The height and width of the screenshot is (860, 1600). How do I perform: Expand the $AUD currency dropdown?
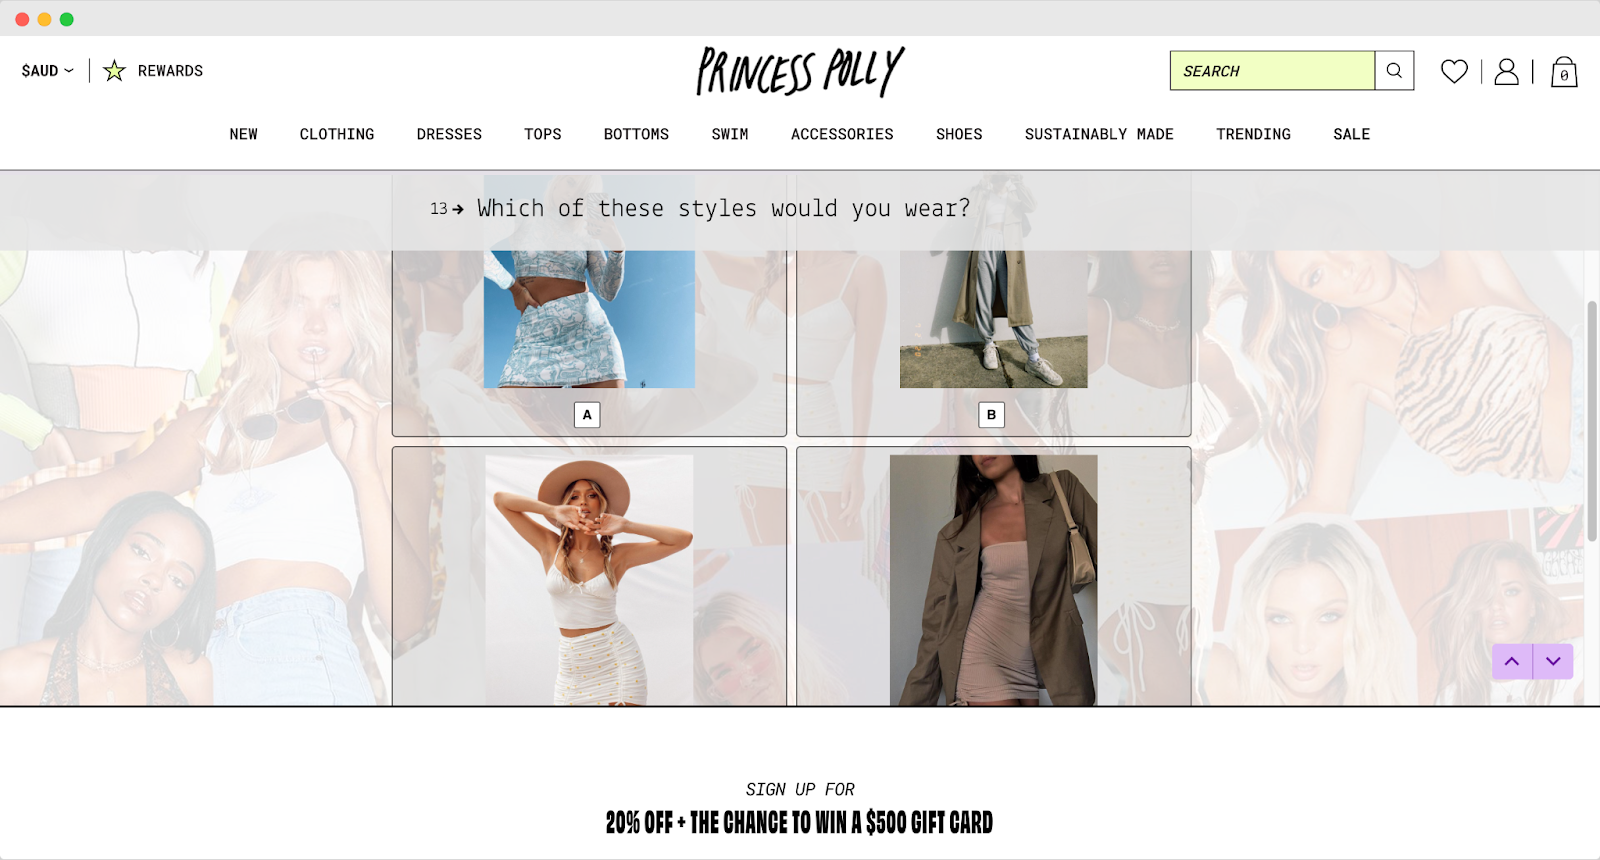[x=47, y=70]
